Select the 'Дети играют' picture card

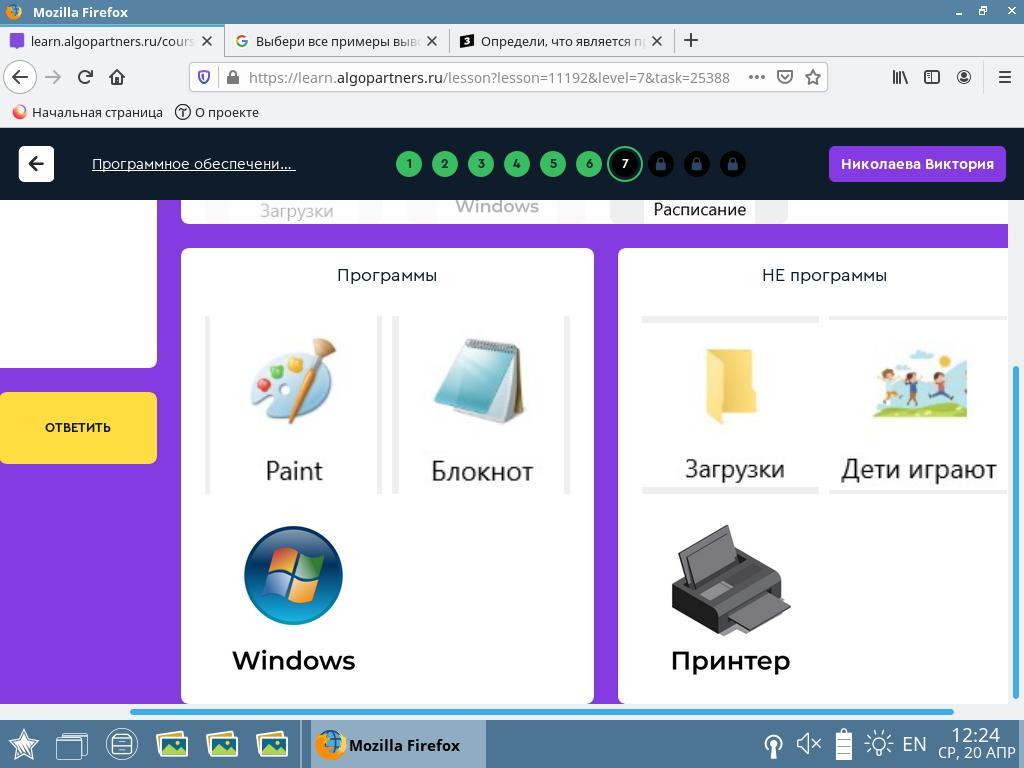(x=918, y=406)
